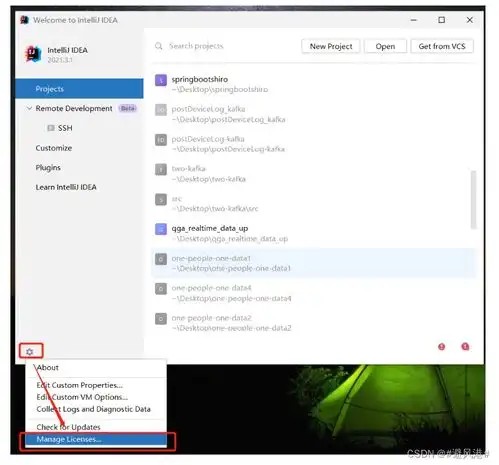Open the two-kafka project
The width and height of the screenshot is (499, 465).
pos(313,174)
